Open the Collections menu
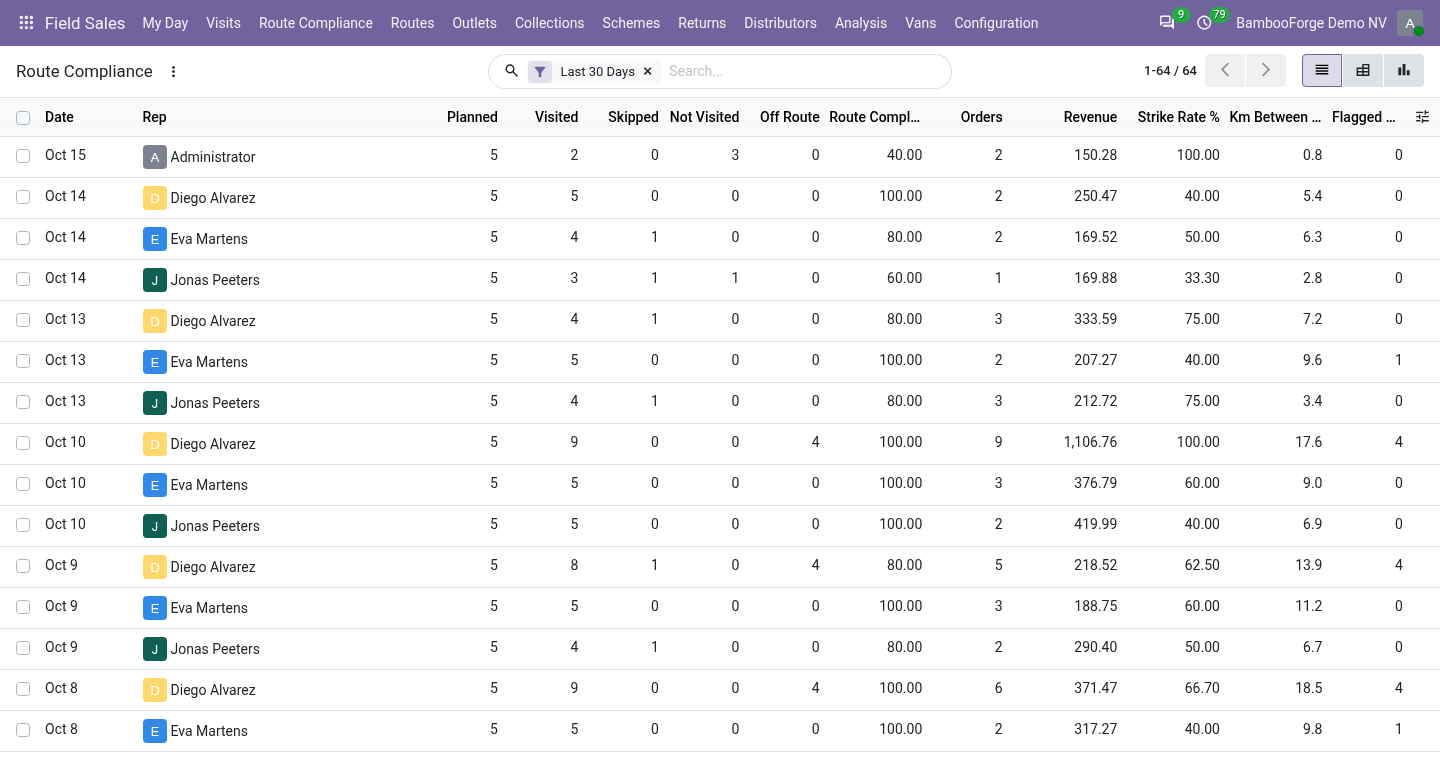 549,23
